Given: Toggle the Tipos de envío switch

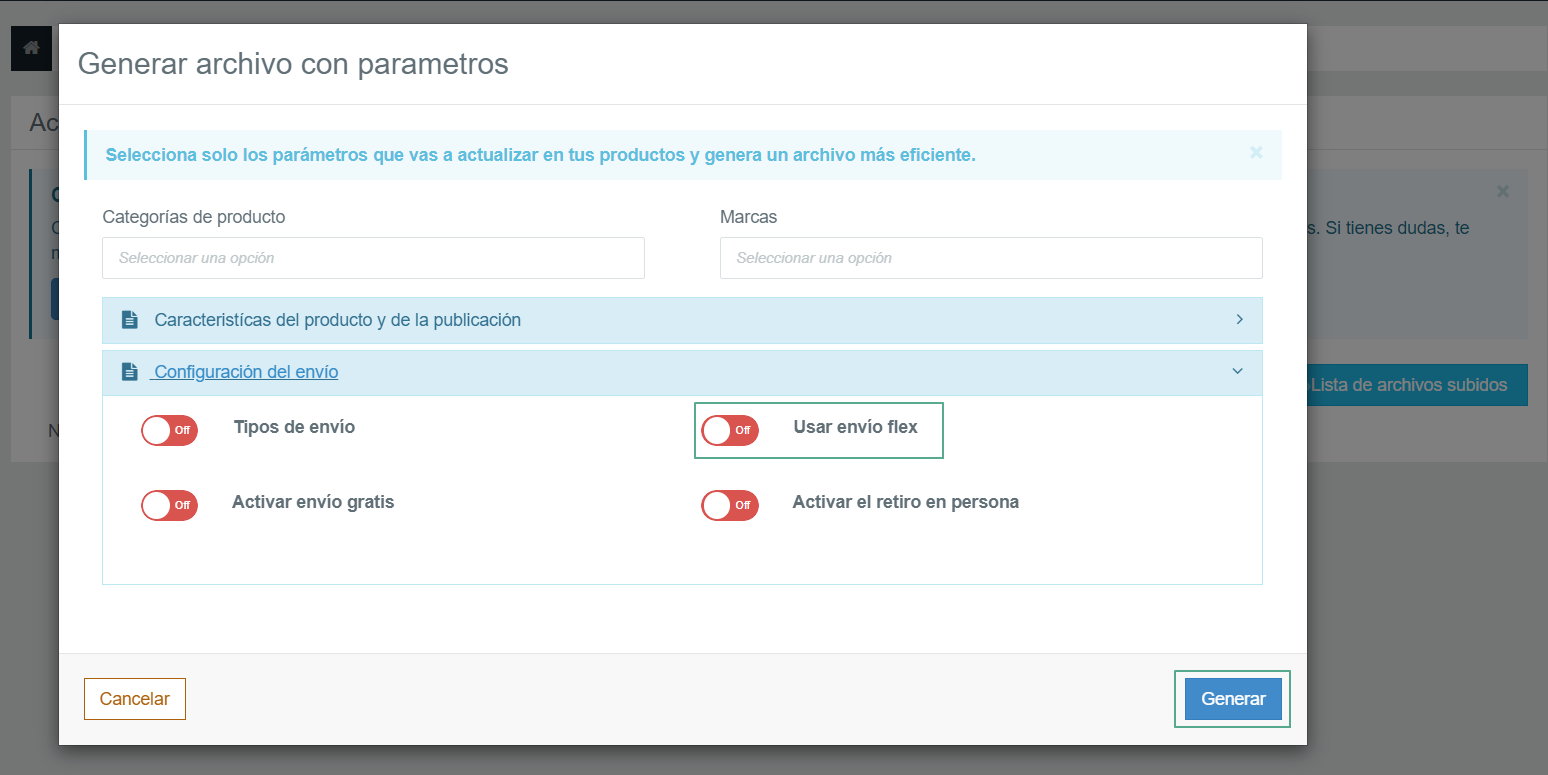Looking at the screenshot, I should click(169, 430).
